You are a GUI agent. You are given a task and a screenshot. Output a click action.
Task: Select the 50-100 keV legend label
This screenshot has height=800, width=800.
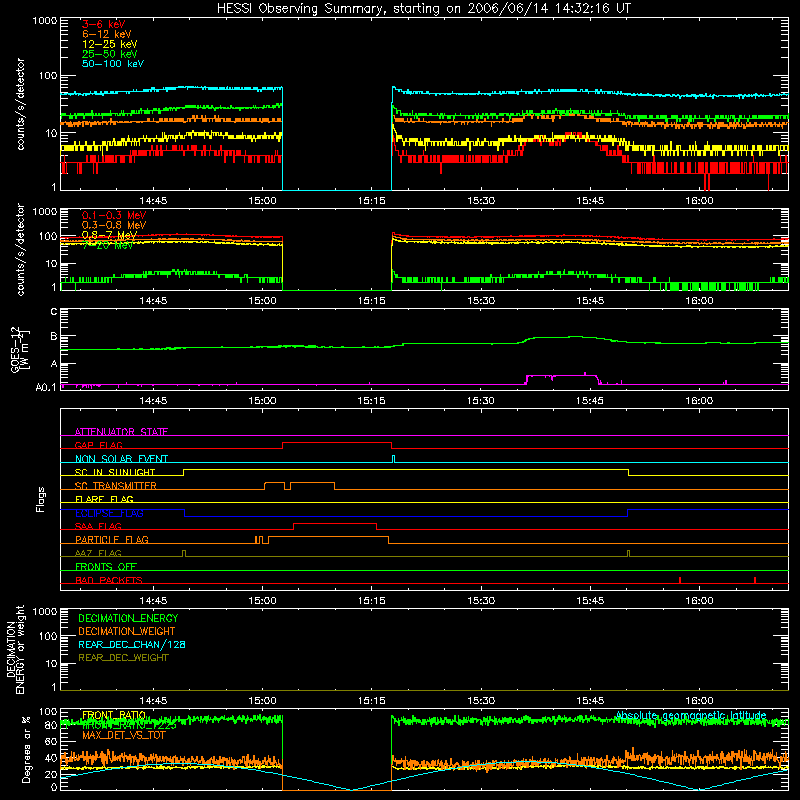click(x=113, y=64)
